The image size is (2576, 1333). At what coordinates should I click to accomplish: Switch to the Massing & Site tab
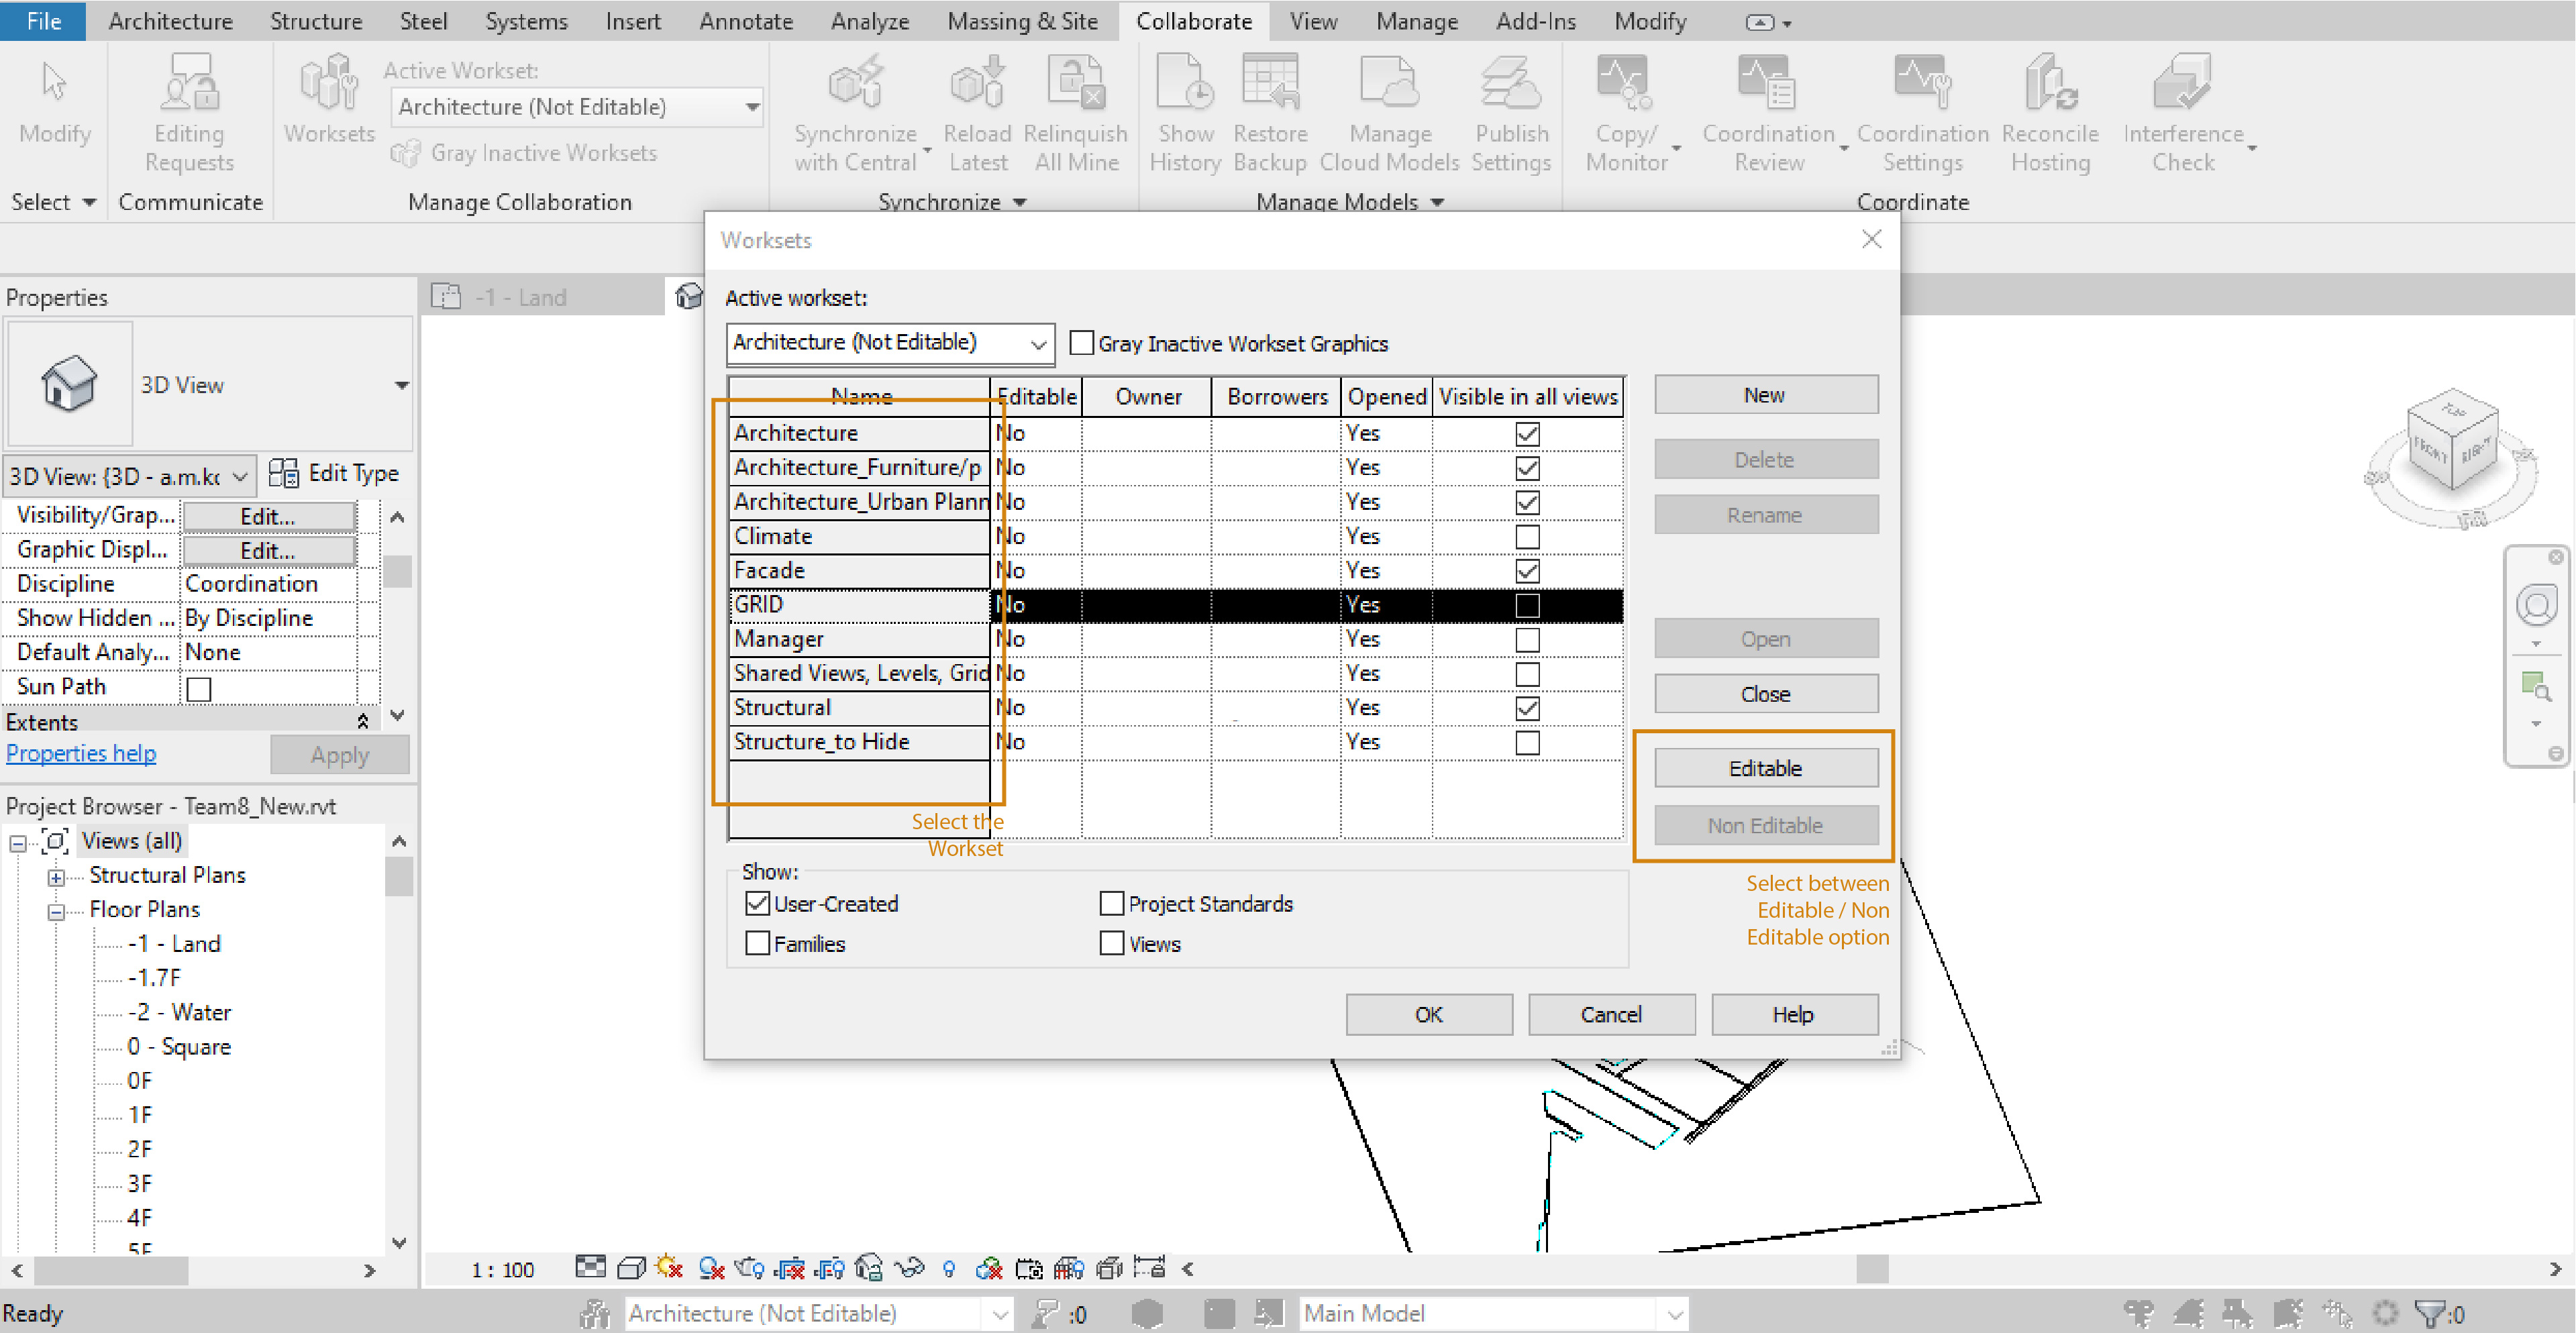pos(1022,21)
